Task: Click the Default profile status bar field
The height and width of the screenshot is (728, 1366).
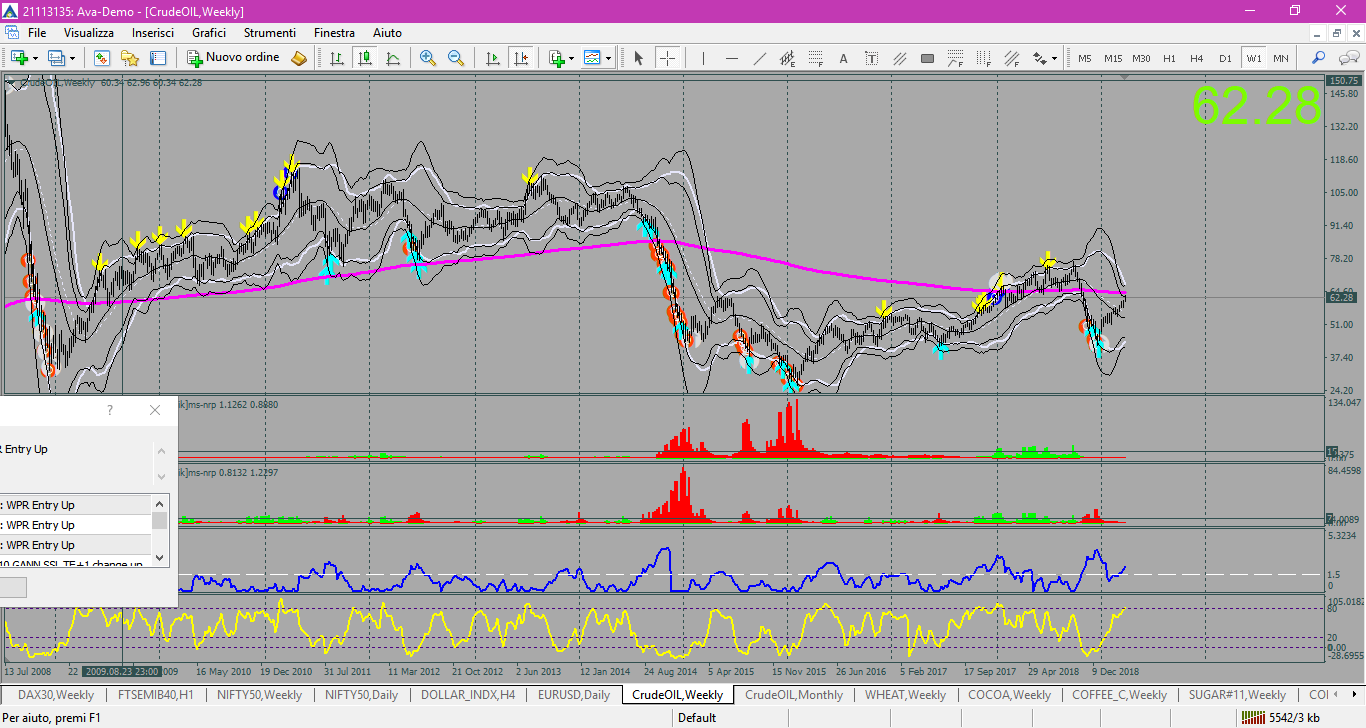Action: [x=697, y=717]
